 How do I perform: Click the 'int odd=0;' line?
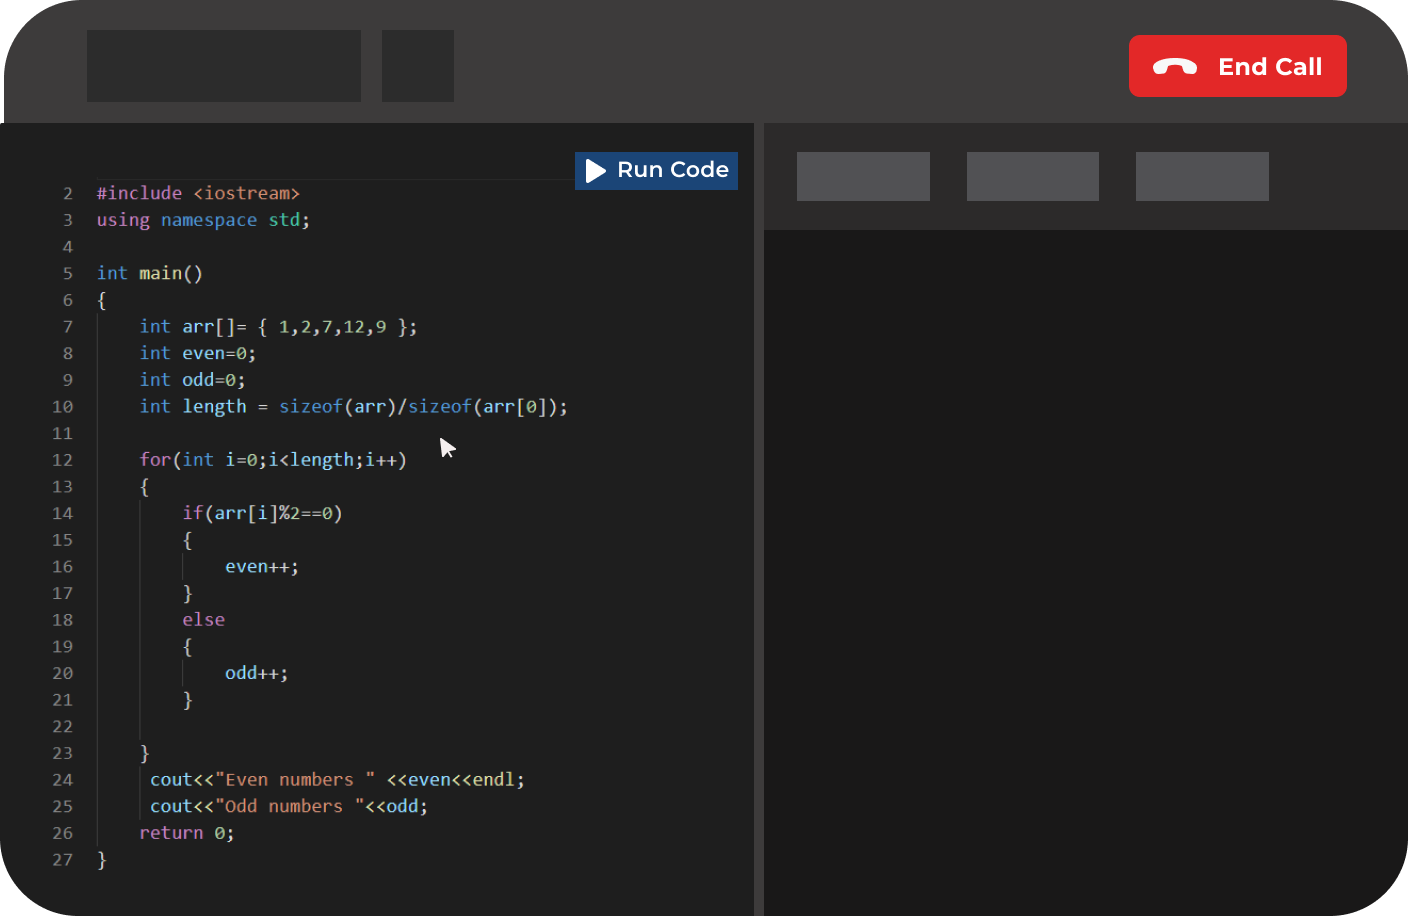(x=192, y=380)
